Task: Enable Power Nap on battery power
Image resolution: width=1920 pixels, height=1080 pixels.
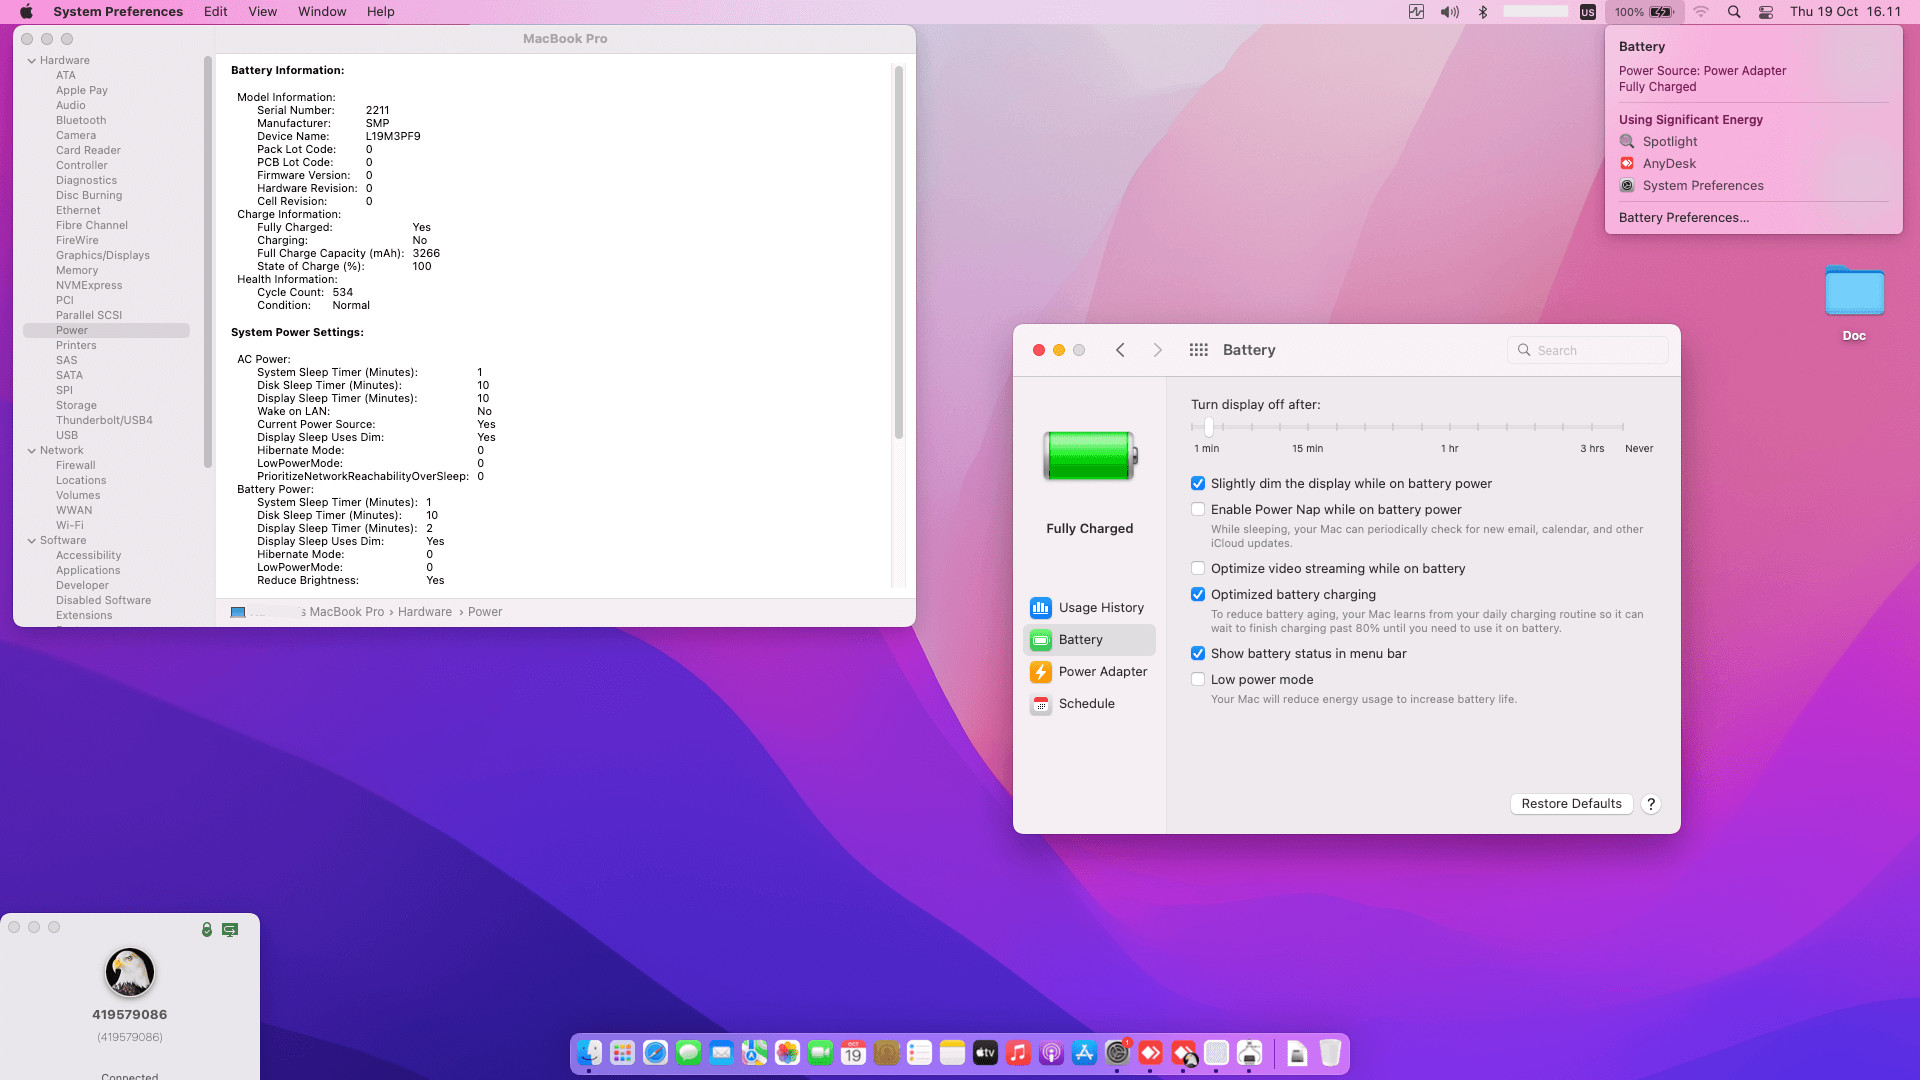Action: click(1198, 510)
